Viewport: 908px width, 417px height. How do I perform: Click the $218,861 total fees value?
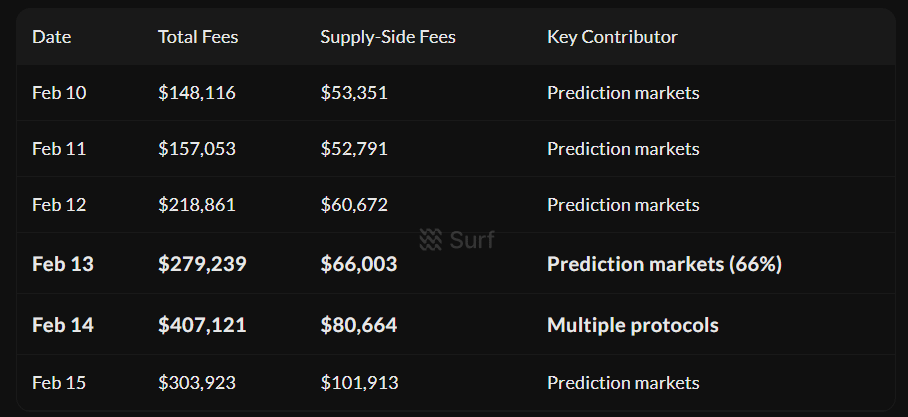[x=197, y=205]
